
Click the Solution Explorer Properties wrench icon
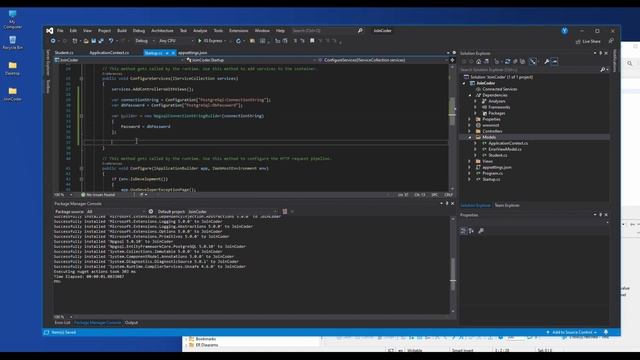tap(546, 61)
